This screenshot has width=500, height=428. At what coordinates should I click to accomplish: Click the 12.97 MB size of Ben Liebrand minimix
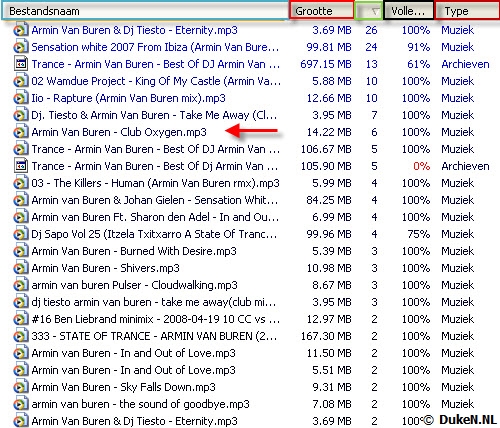(x=329, y=319)
